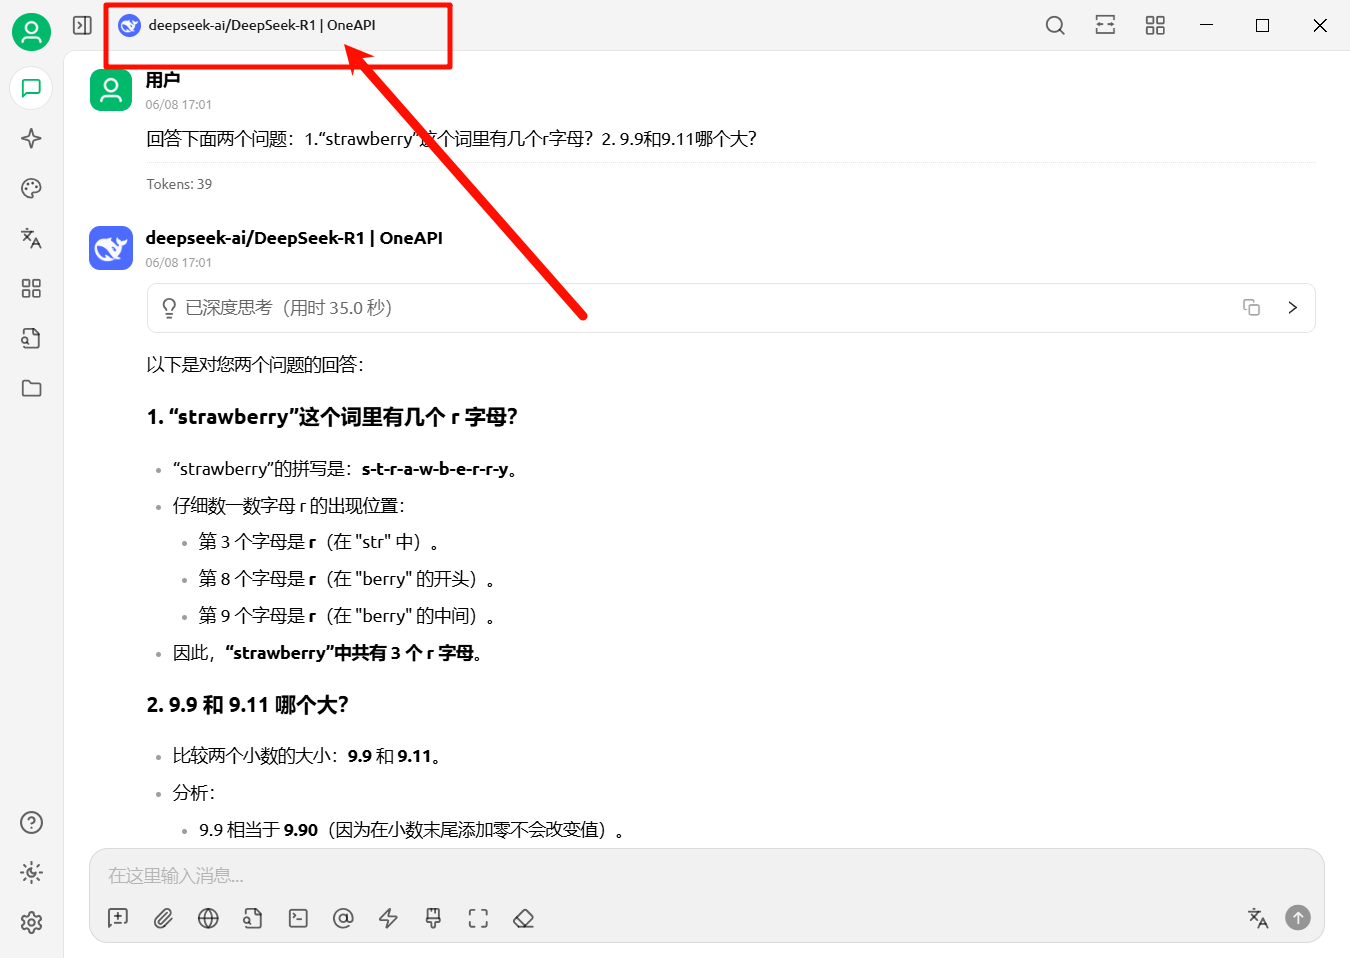This screenshot has height=958, width=1350.
Task: Click the clear context brush icon
Action: click(433, 918)
